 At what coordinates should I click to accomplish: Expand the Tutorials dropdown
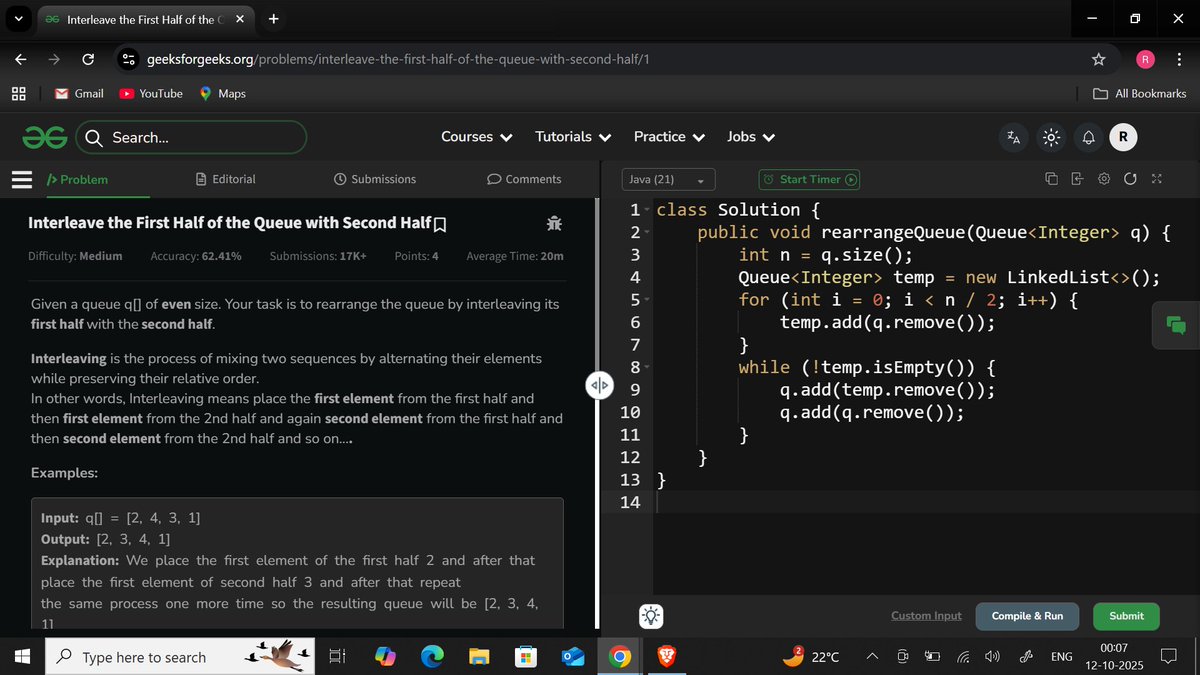[x=574, y=137]
